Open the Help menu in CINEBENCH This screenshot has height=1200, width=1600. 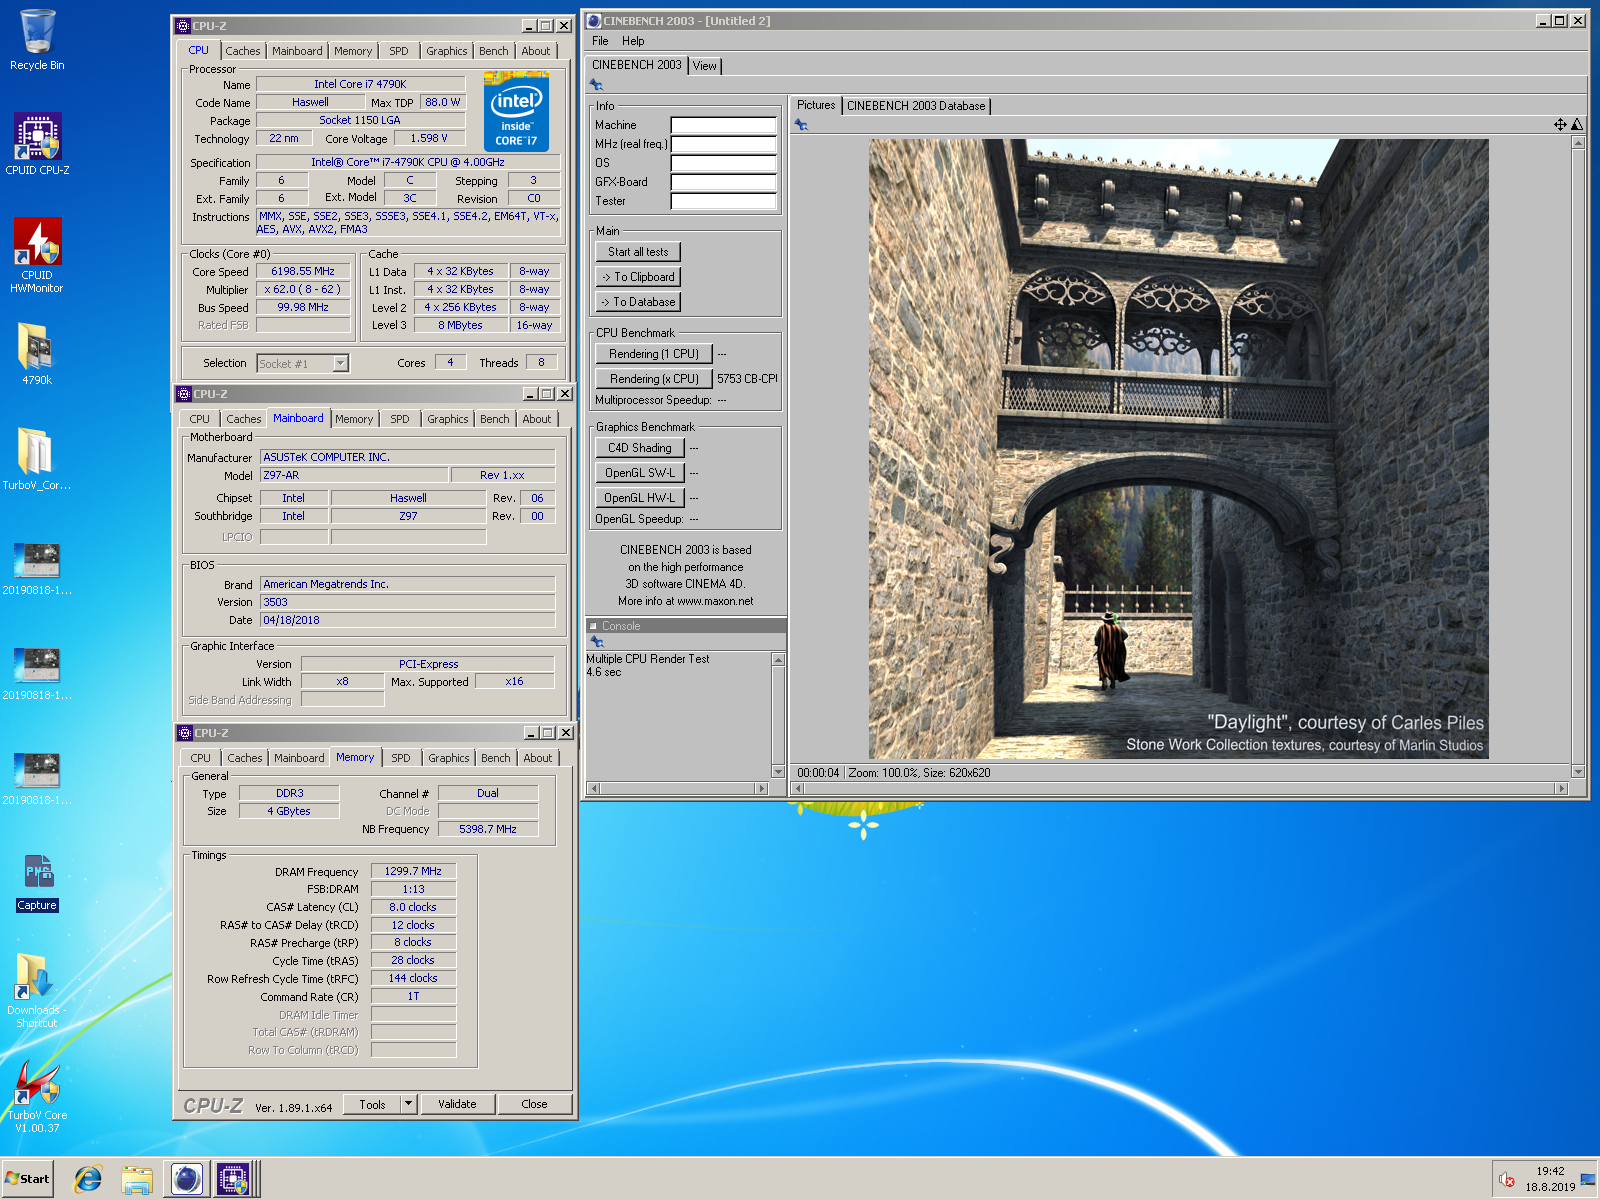point(633,41)
